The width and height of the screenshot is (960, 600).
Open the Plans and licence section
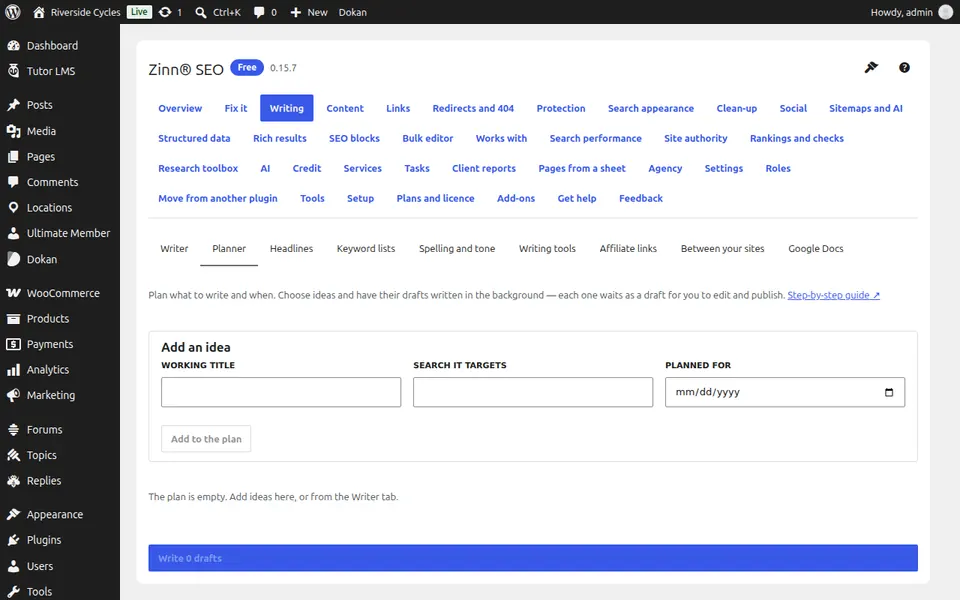tap(435, 198)
